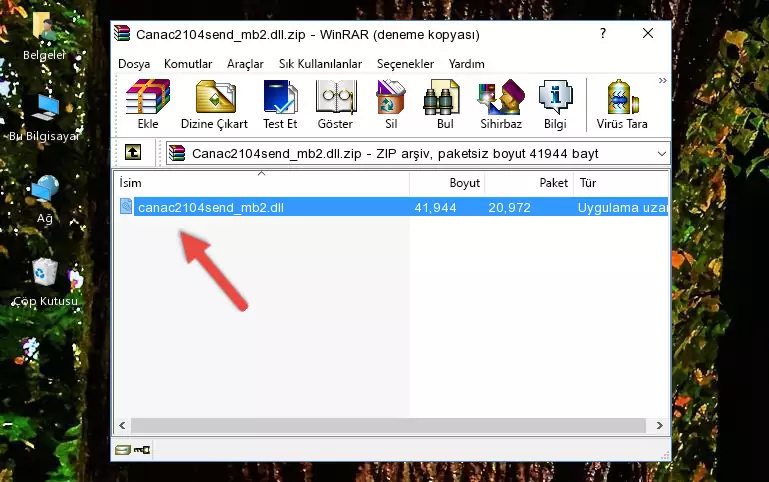Select the canac2104send_mb2.dll file row

[392, 207]
